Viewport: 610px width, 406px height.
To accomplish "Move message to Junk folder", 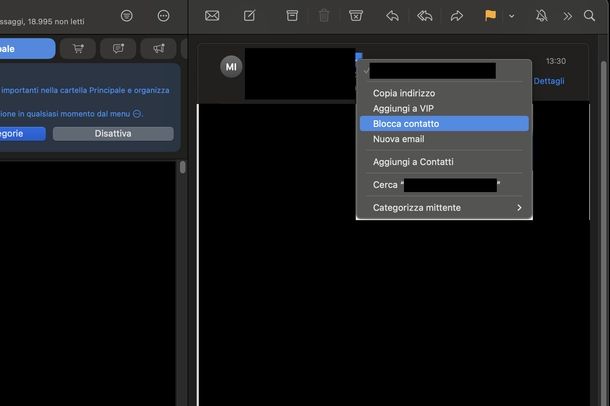I will (356, 16).
